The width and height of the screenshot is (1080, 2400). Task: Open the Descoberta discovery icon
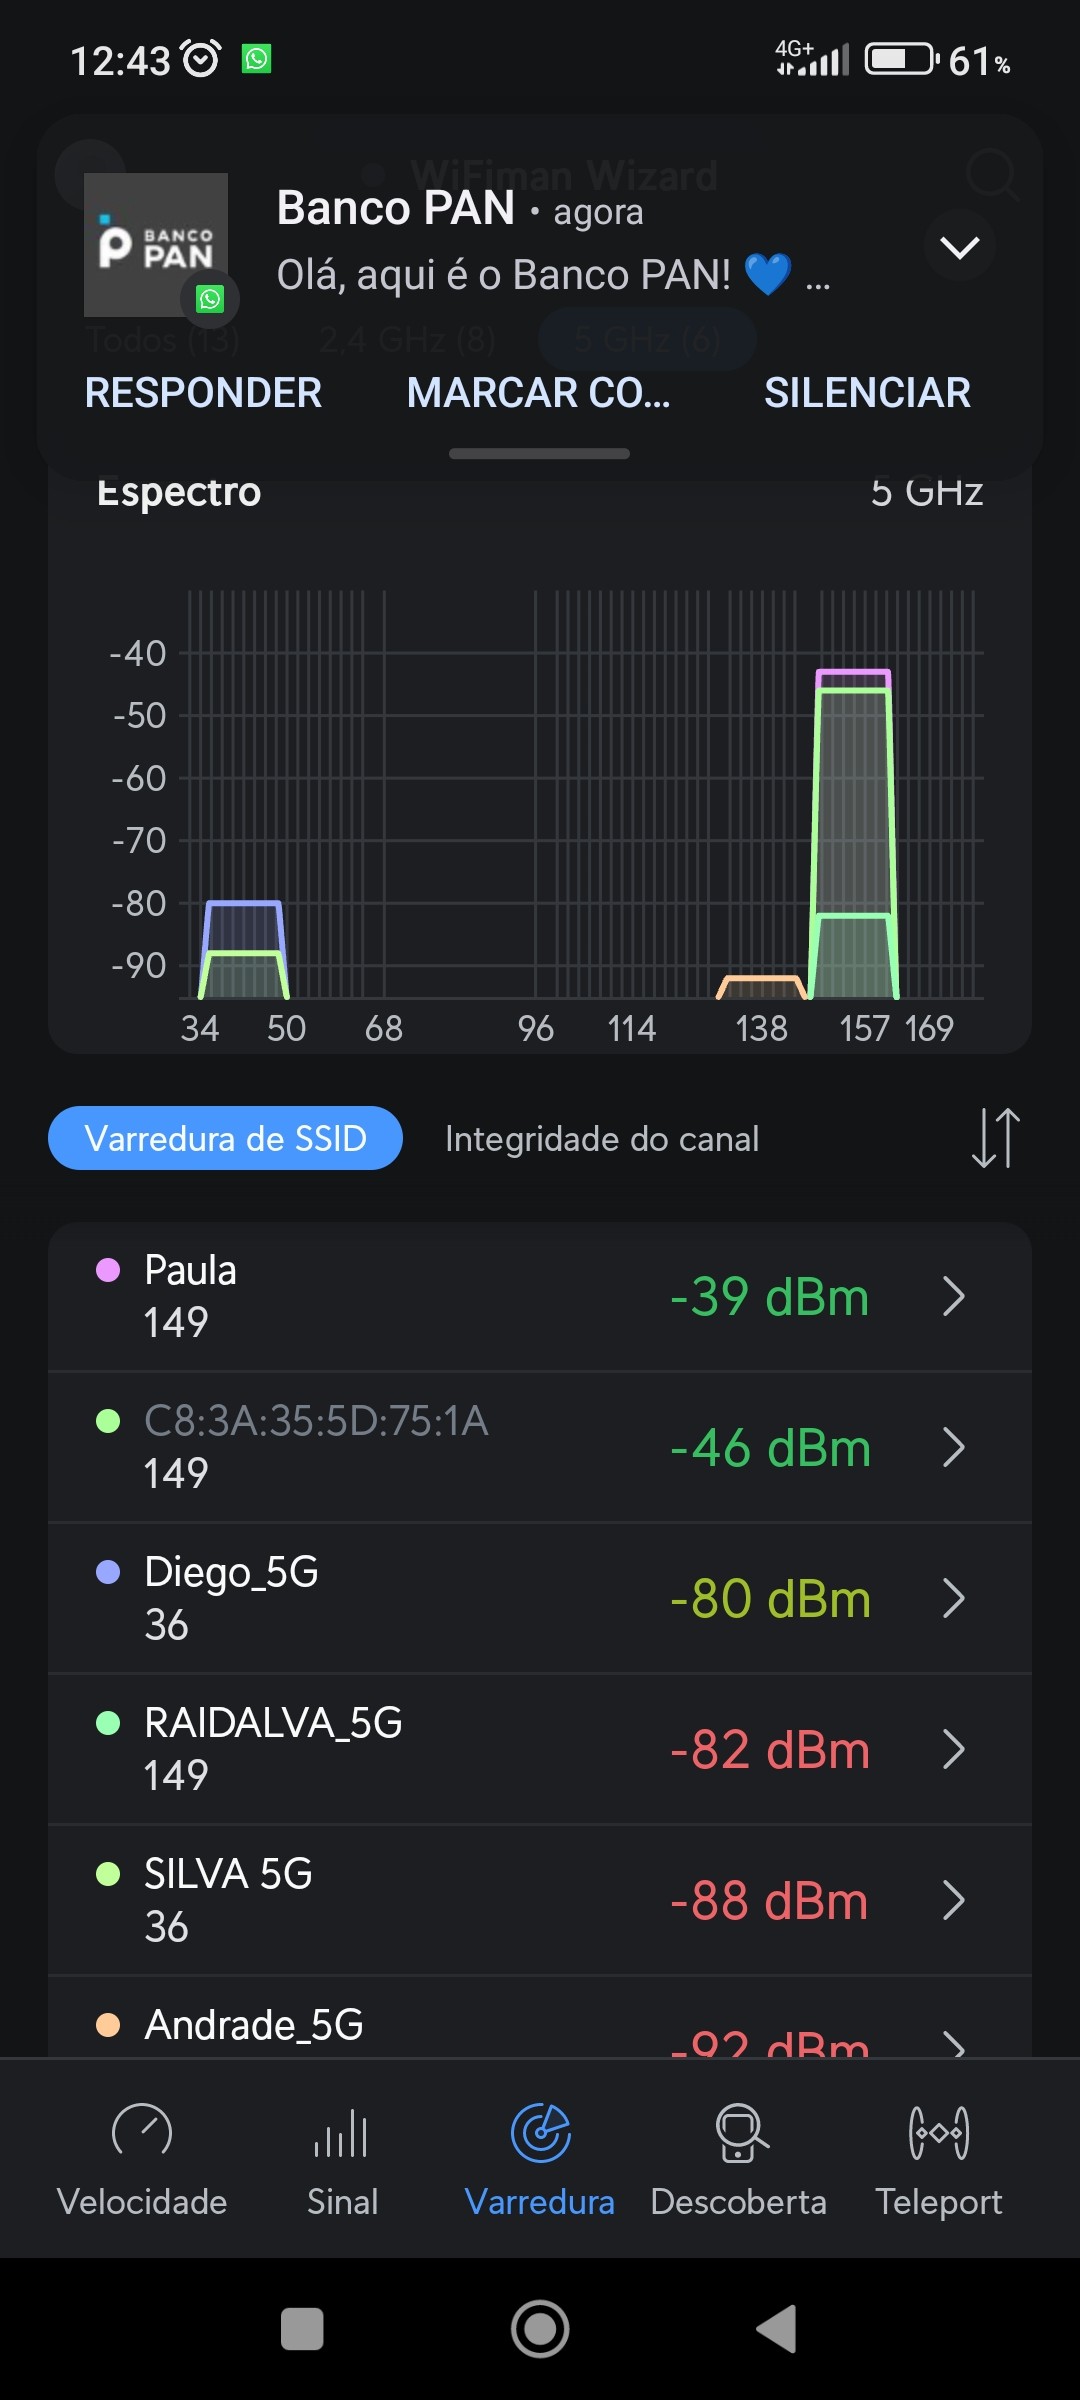click(739, 2132)
